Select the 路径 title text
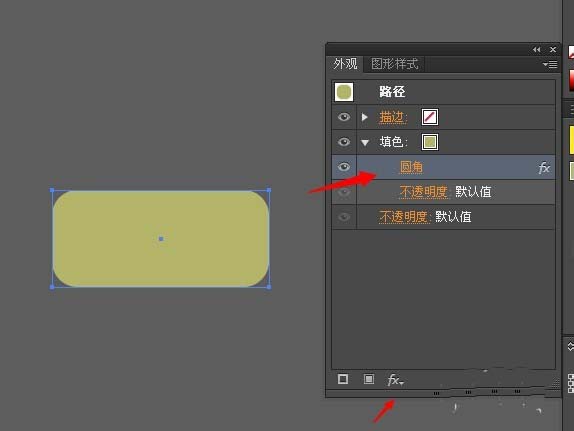The image size is (574, 431). [392, 92]
